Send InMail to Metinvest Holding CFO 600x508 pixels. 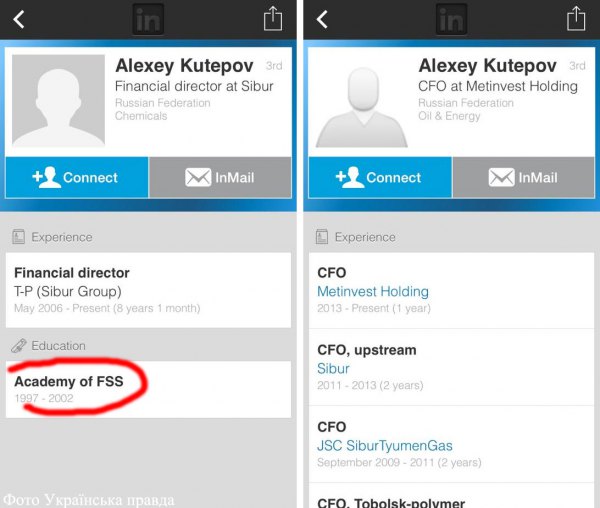pos(523,178)
